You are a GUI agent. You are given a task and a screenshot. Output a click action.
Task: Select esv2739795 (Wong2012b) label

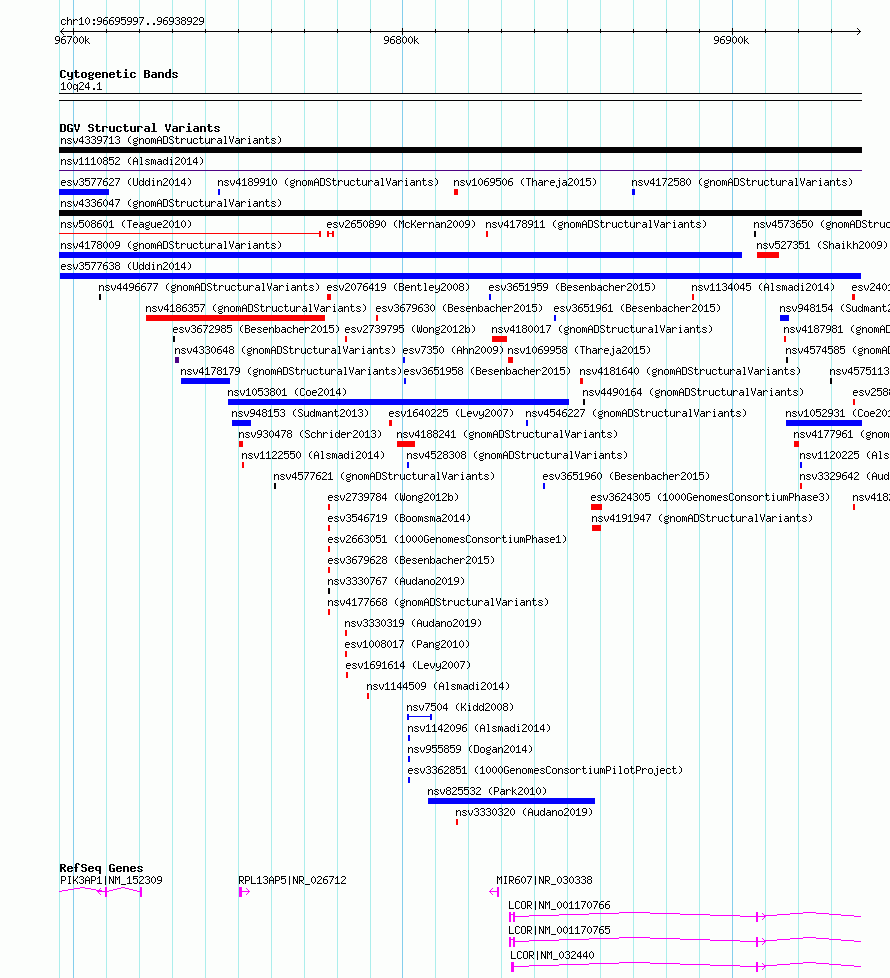(x=410, y=329)
